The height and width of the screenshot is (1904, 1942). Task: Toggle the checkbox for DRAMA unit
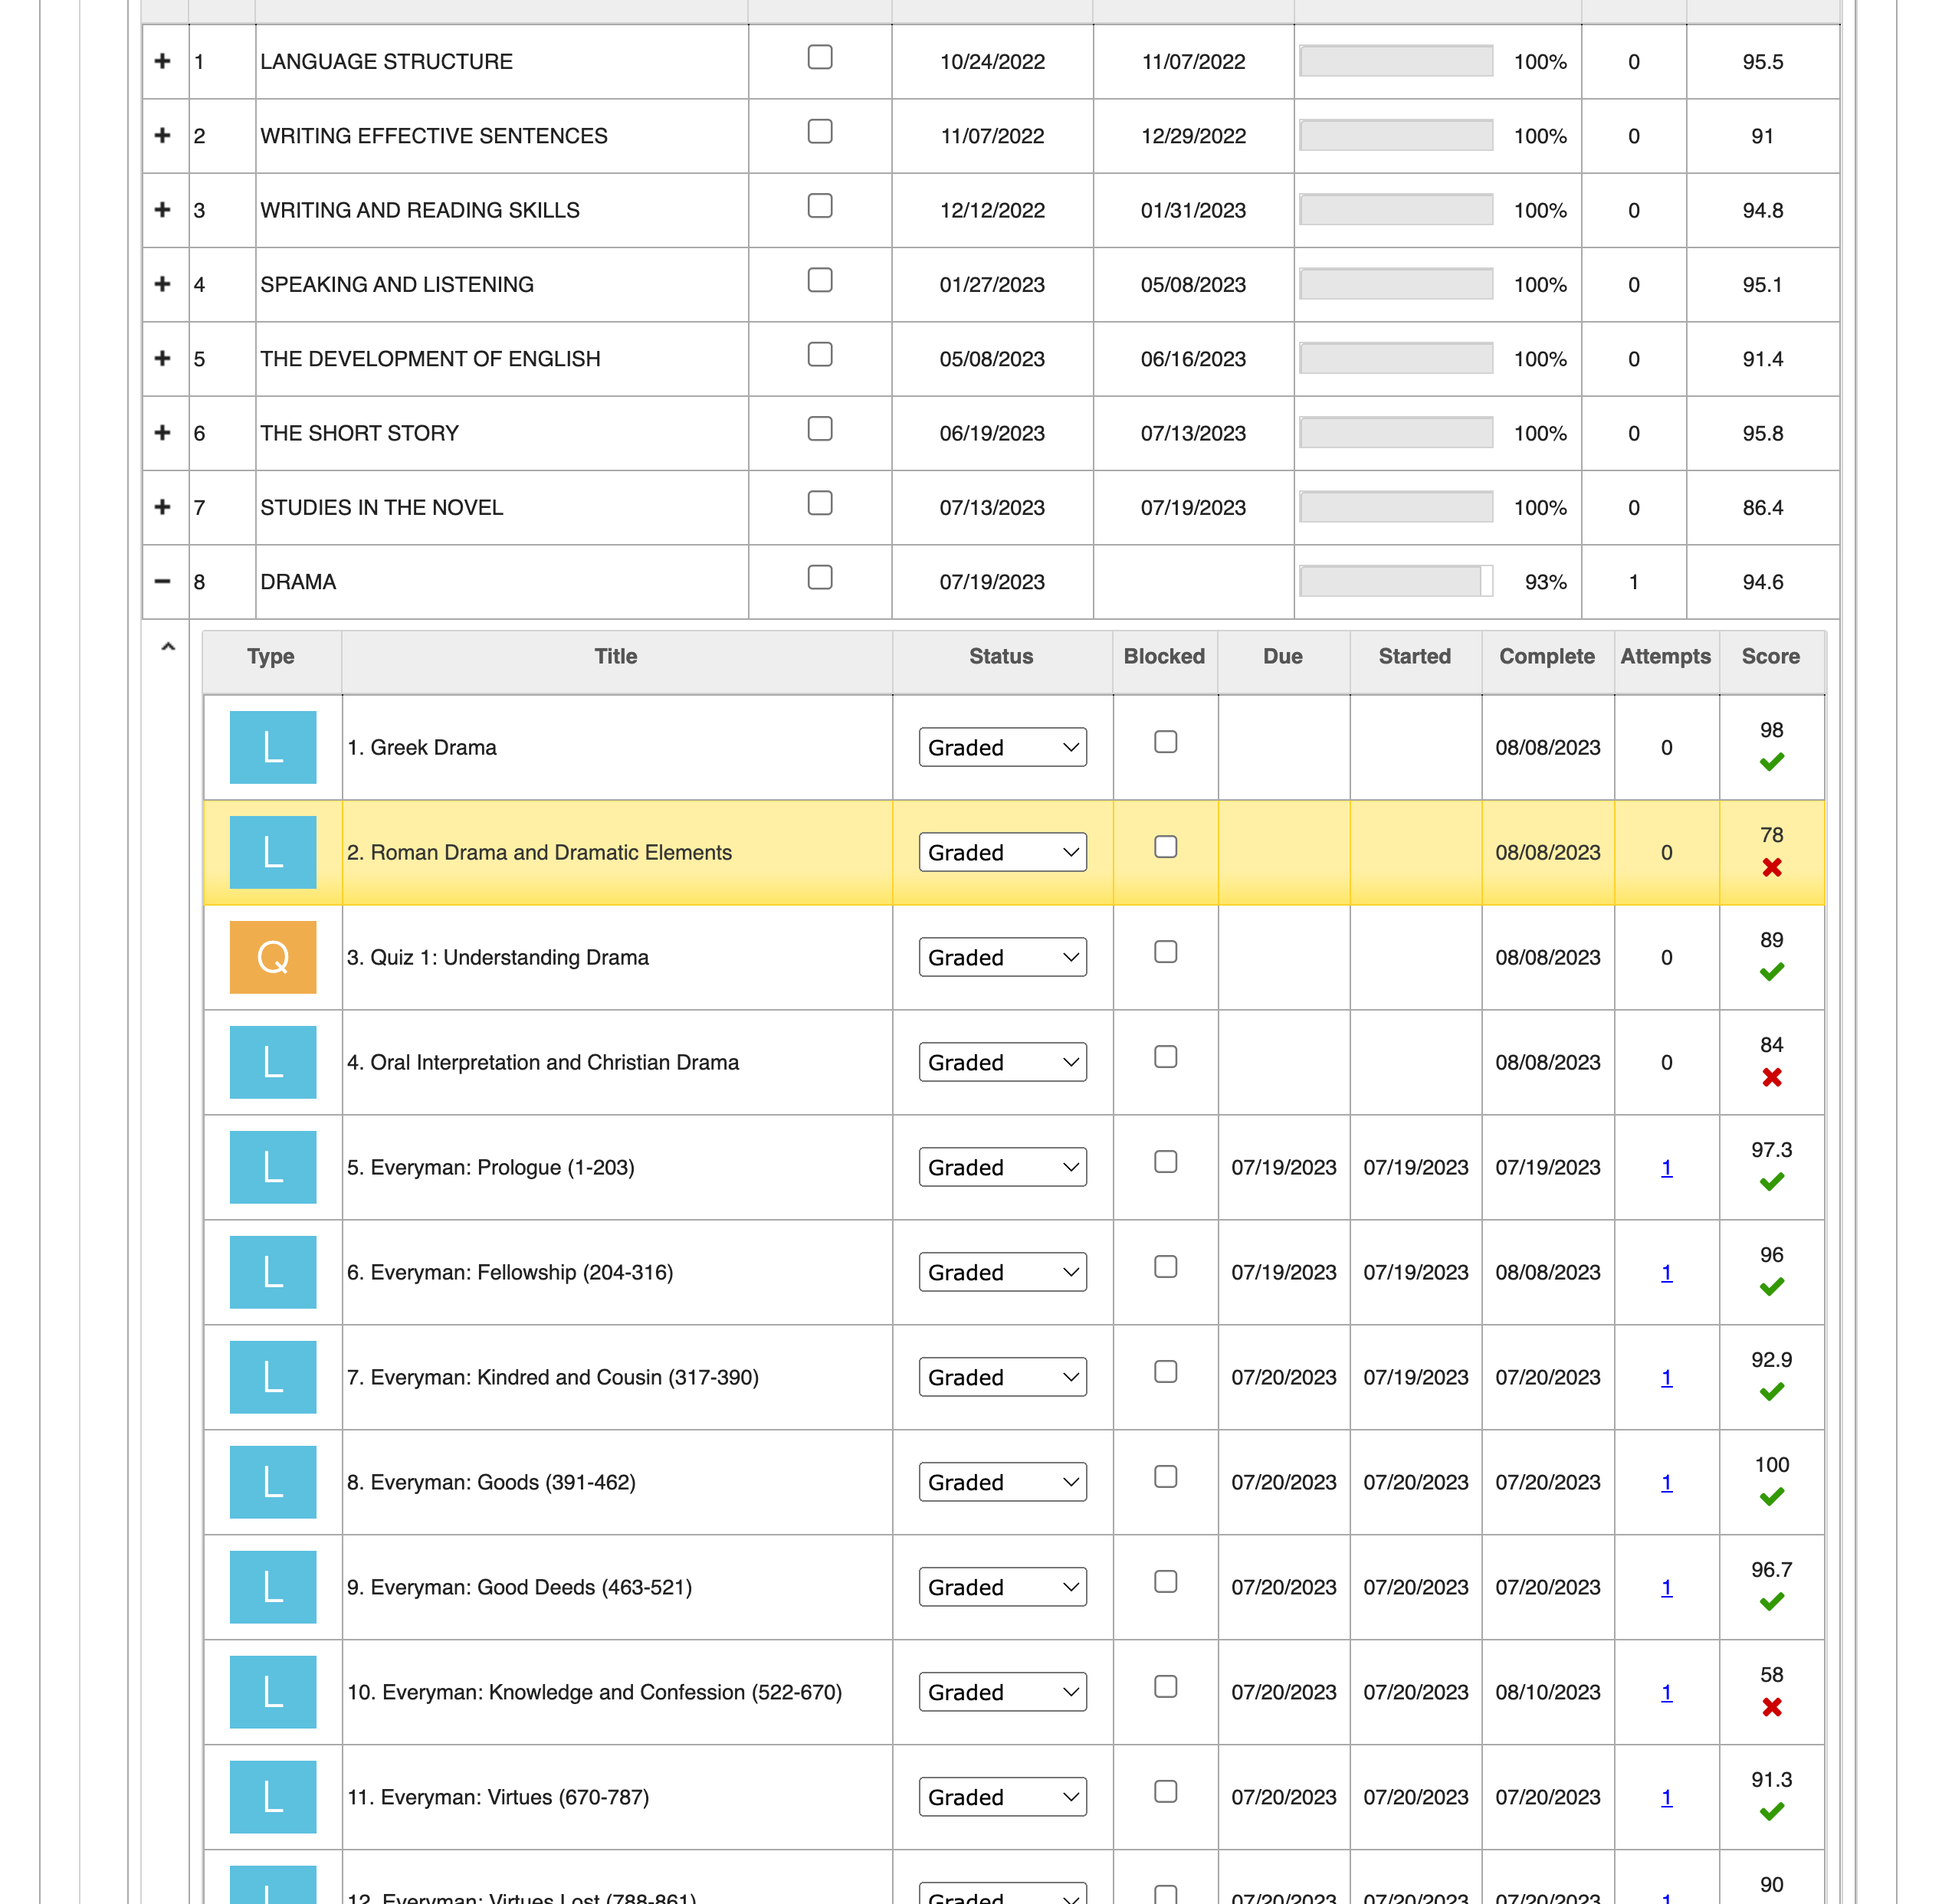tap(820, 577)
